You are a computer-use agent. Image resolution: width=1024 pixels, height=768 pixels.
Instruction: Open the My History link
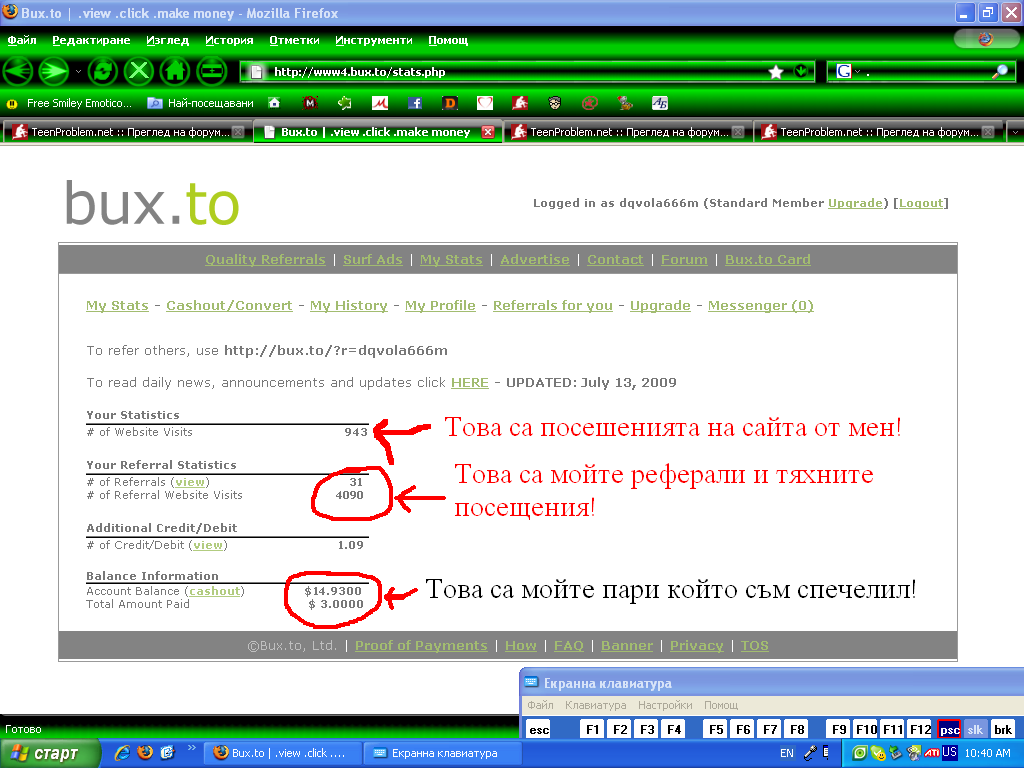click(349, 306)
